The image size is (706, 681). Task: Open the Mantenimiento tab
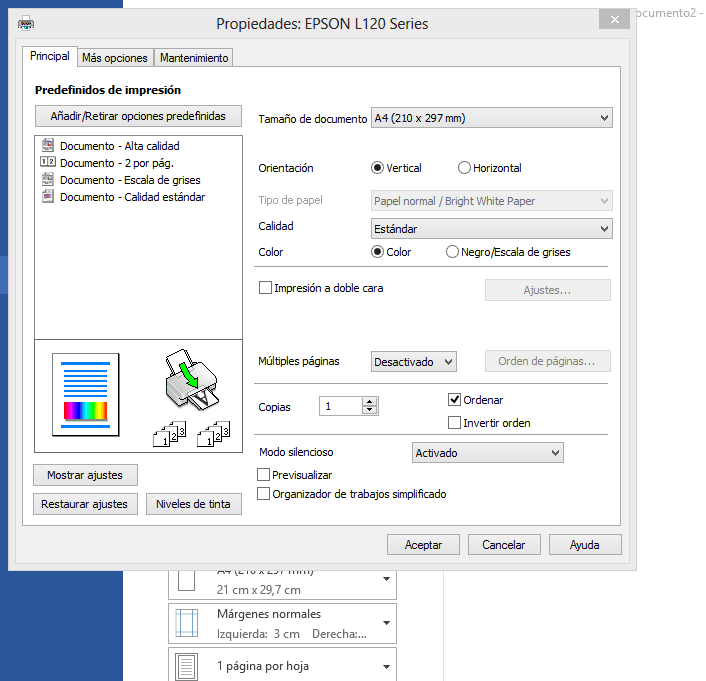click(194, 58)
